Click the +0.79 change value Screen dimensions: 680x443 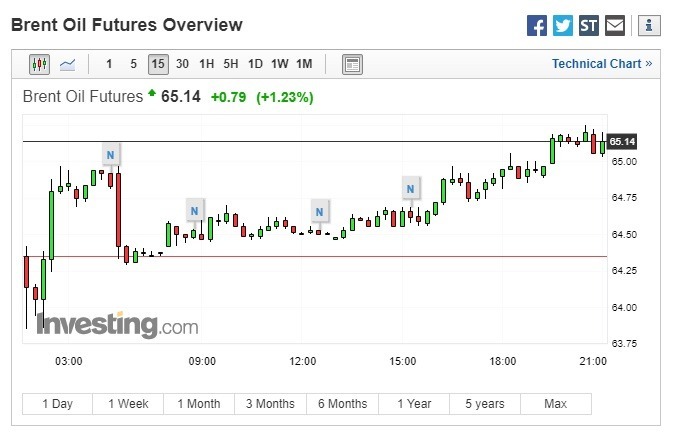coord(228,97)
